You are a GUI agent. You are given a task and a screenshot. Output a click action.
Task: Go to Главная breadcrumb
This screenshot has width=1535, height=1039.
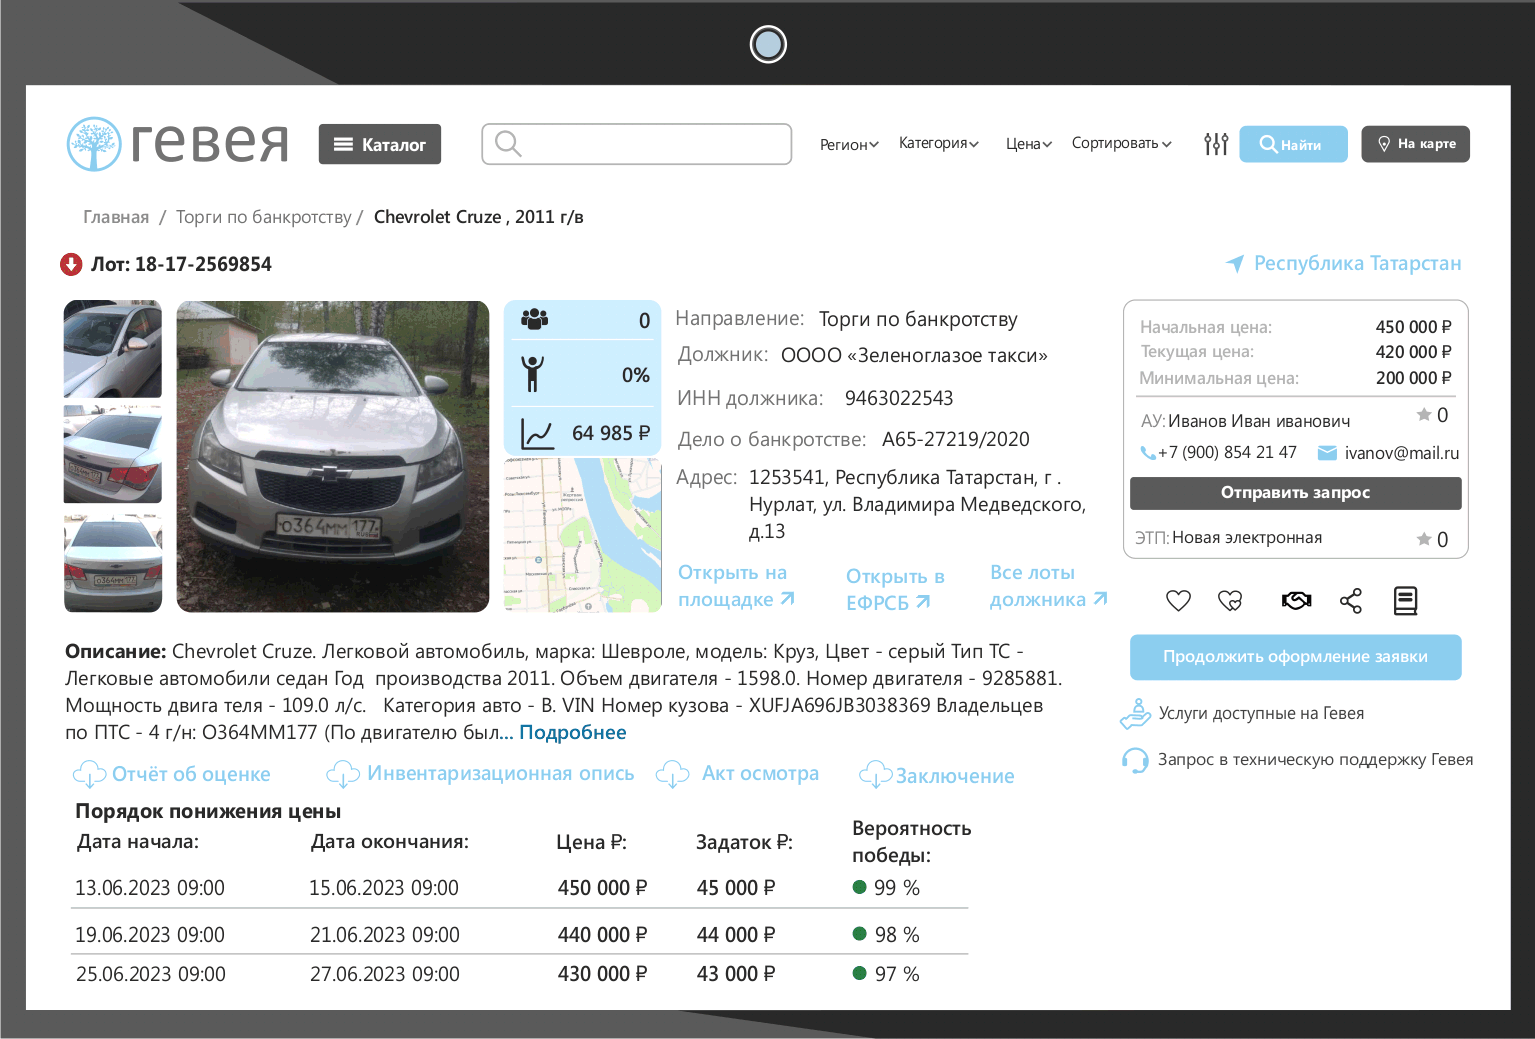(116, 217)
